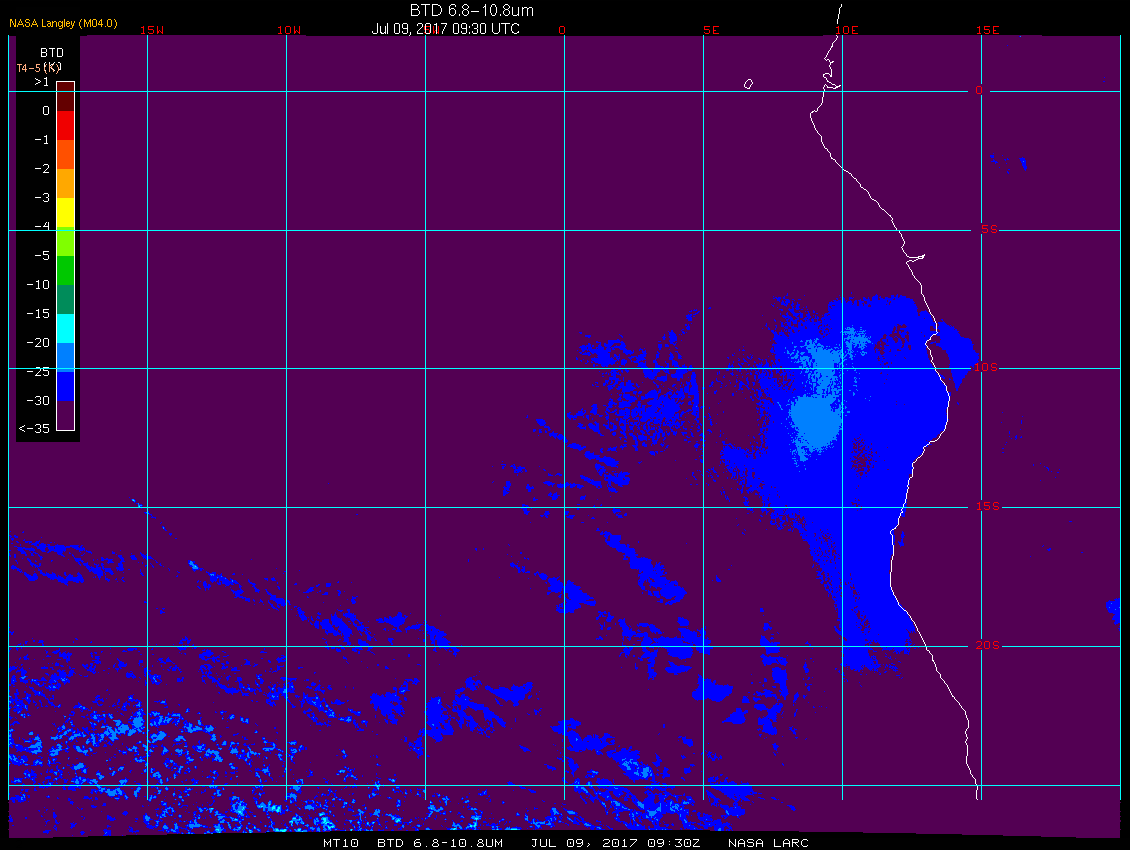Click the 'MT10' text in the footer
This screenshot has width=1130, height=850.
(x=341, y=843)
